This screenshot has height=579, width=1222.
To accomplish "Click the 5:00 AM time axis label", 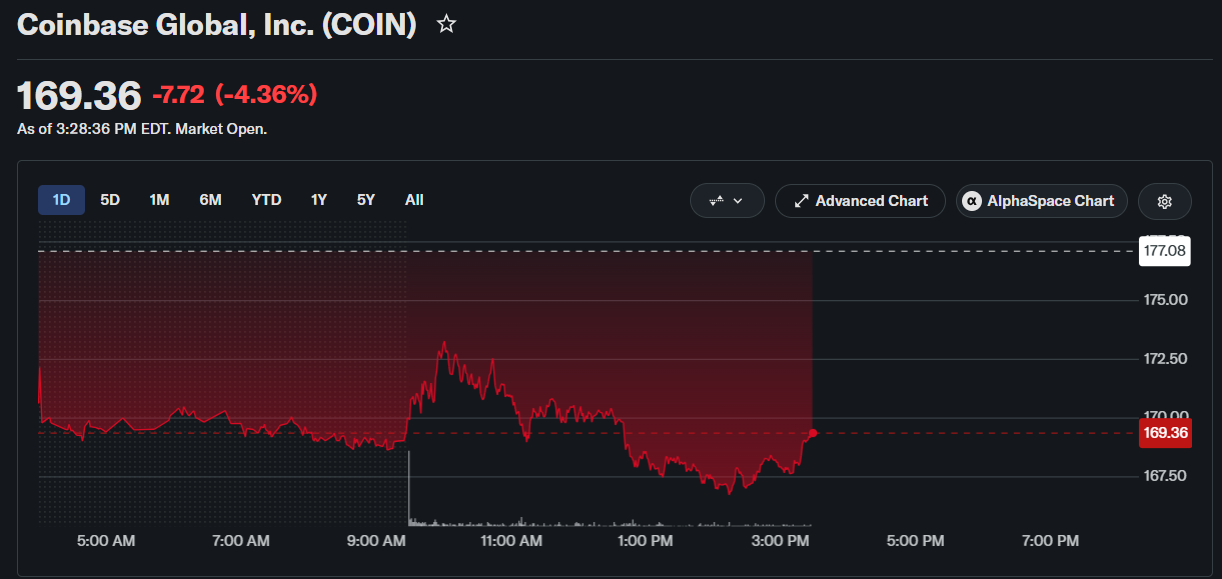I will [x=106, y=541].
